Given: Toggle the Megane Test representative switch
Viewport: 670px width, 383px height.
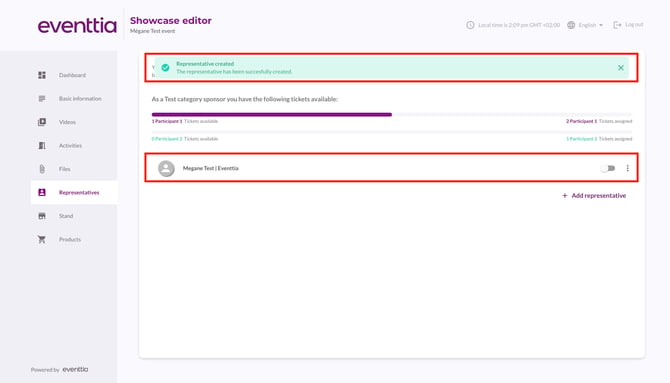Looking at the screenshot, I should 608,168.
